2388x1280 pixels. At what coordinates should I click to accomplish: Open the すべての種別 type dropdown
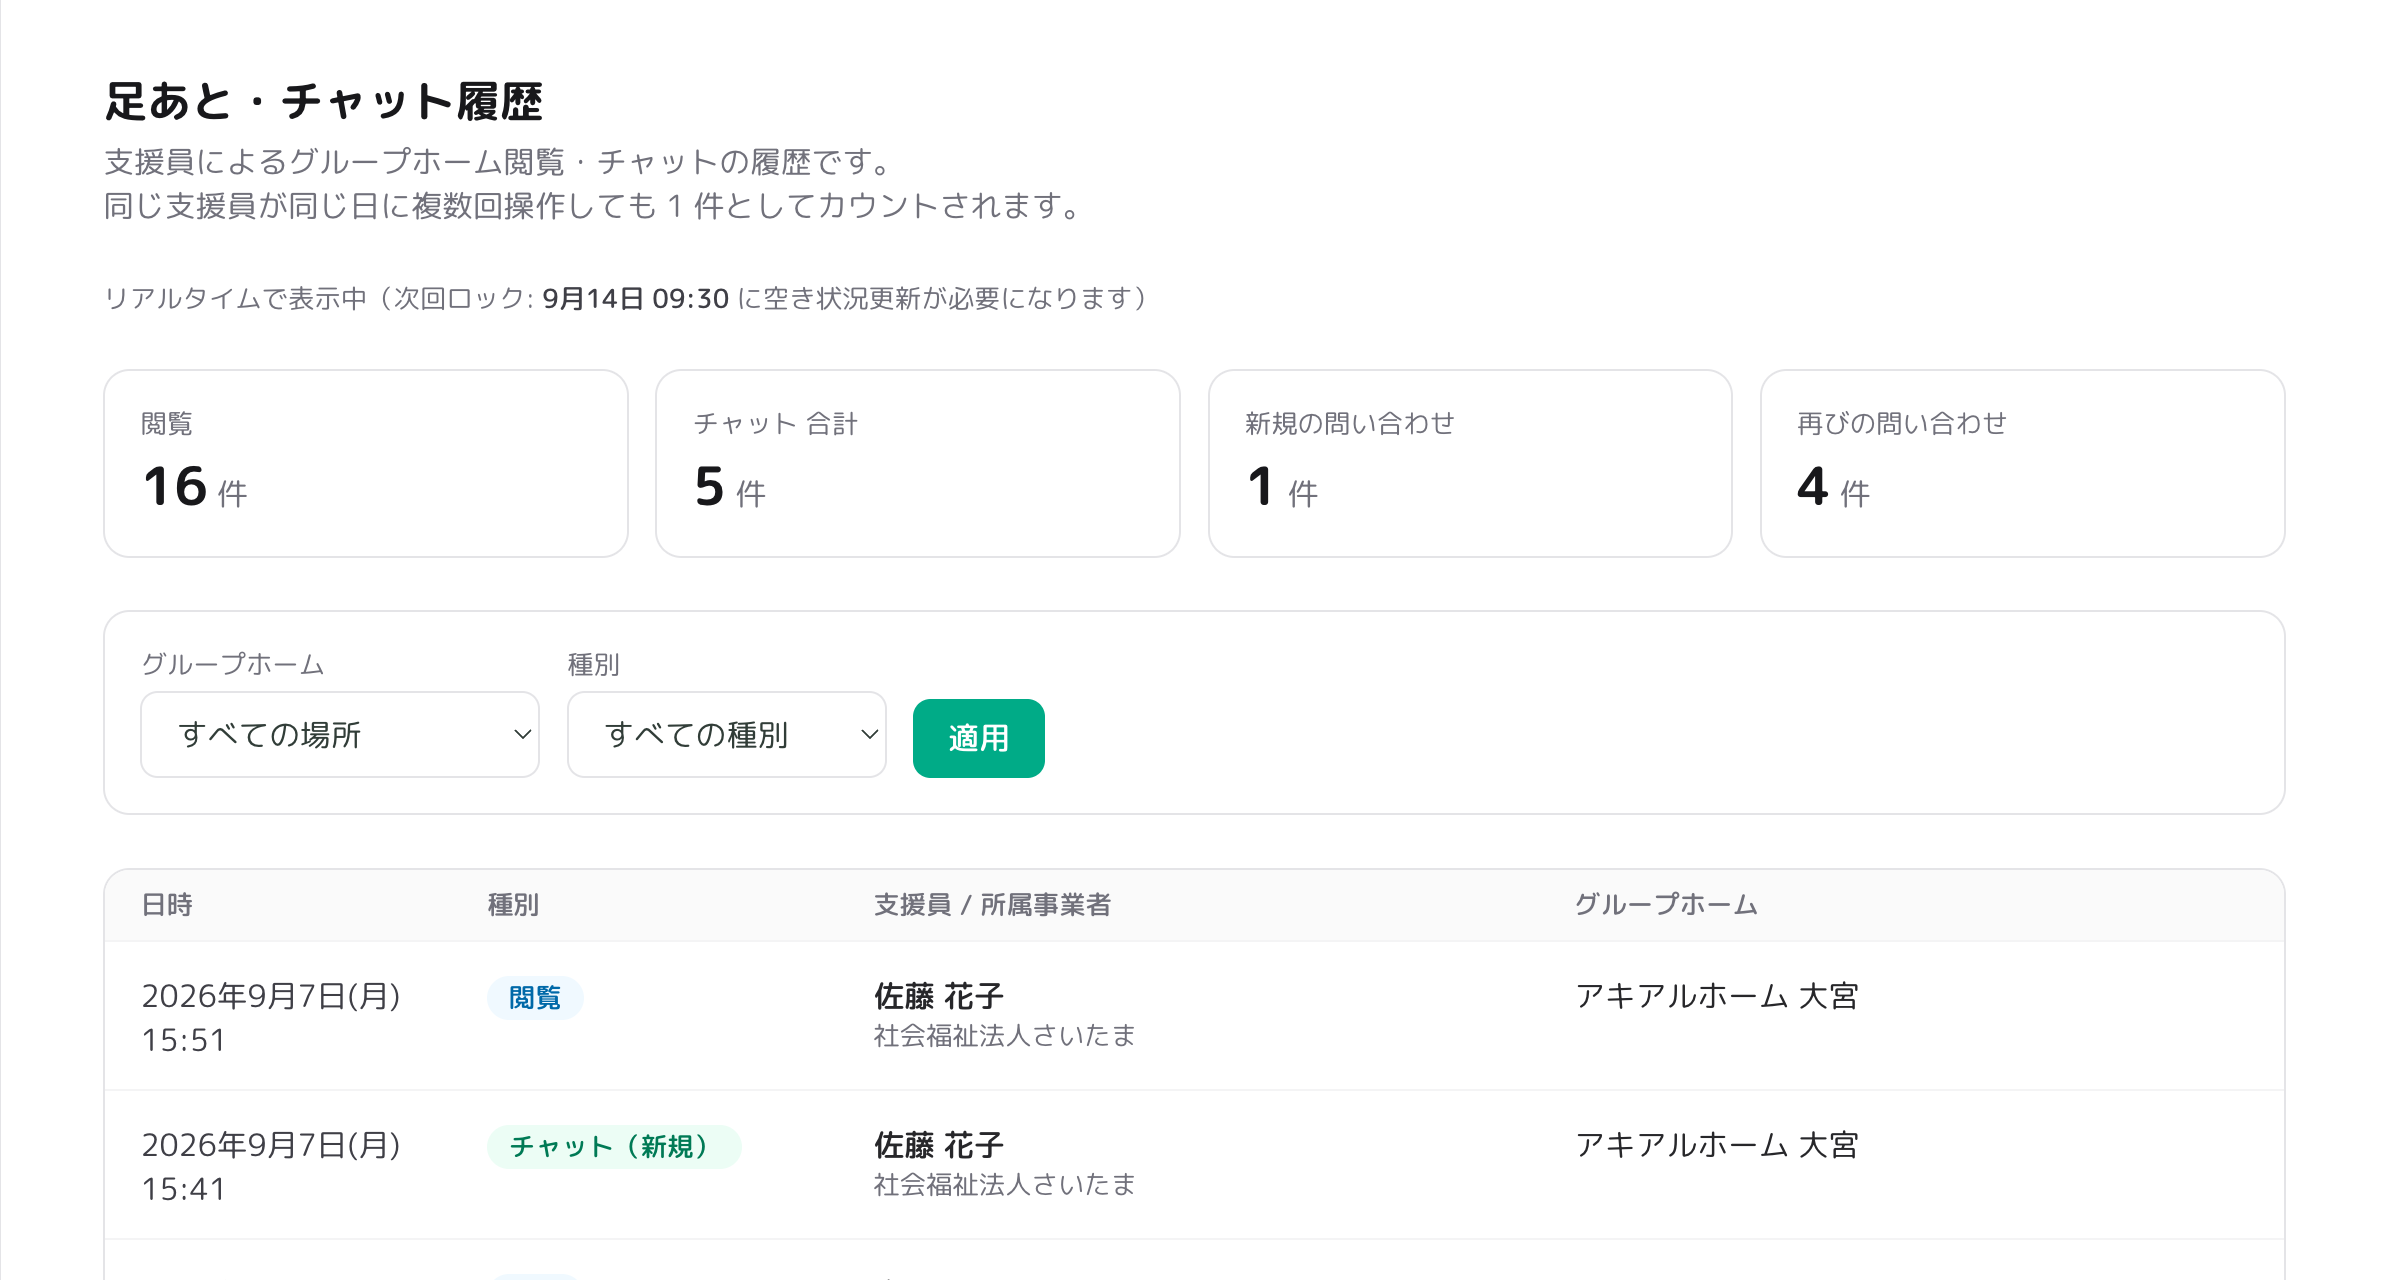(727, 734)
